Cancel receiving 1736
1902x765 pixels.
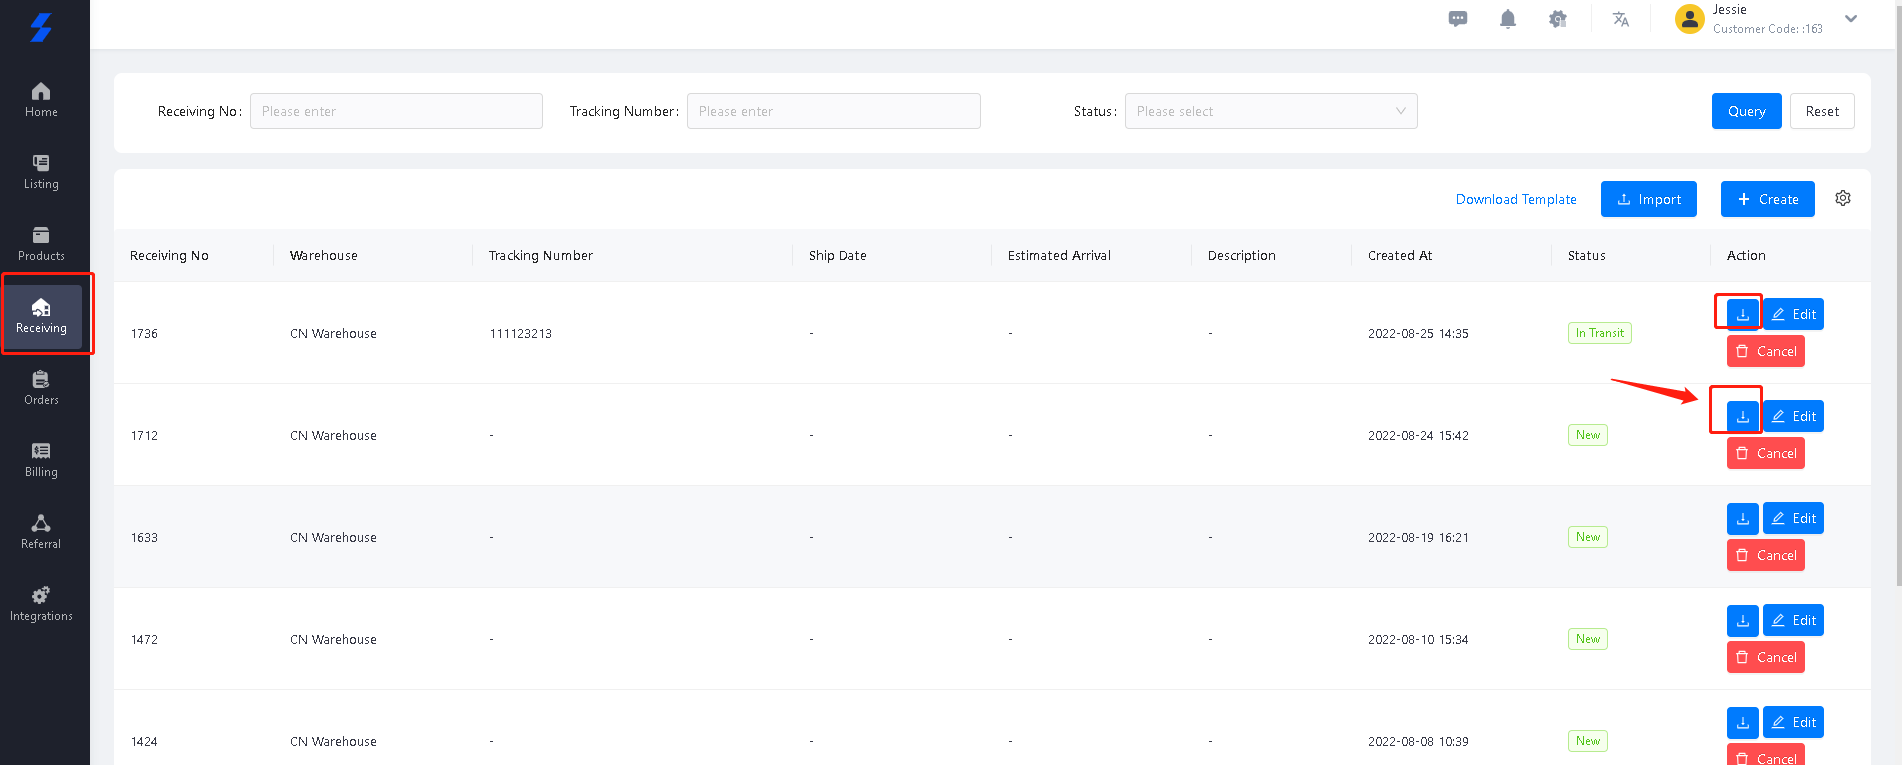click(x=1766, y=351)
